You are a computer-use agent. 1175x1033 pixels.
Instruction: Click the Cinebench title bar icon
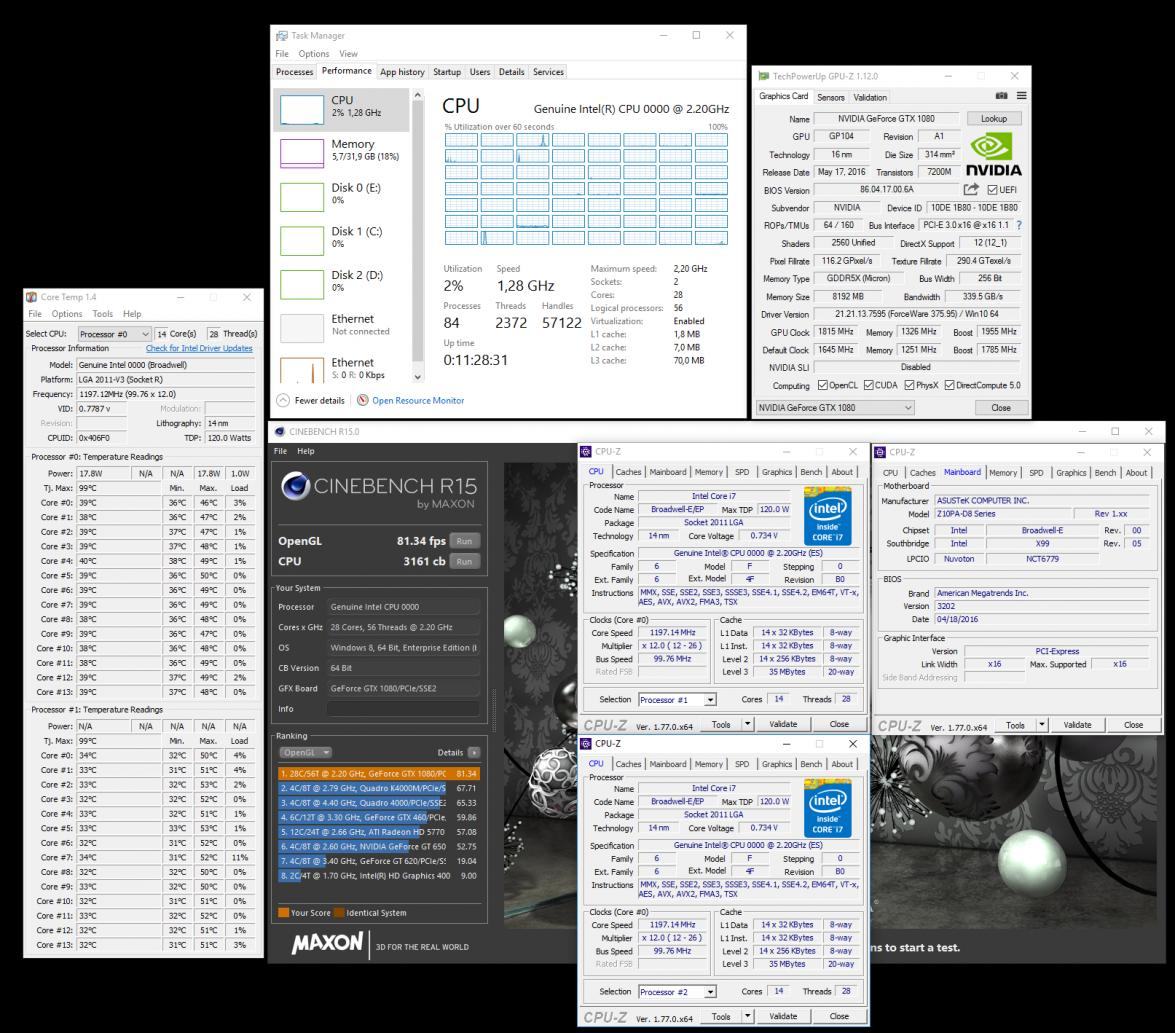point(280,431)
